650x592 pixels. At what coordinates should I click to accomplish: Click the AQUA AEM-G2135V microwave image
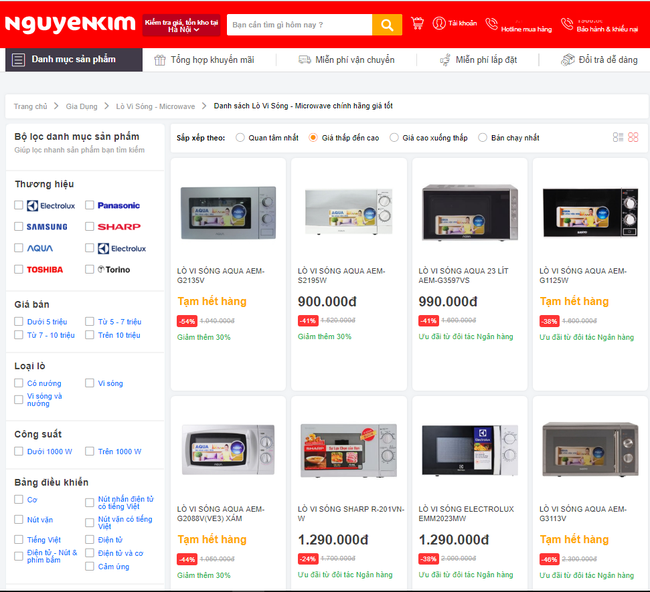[x=228, y=213]
